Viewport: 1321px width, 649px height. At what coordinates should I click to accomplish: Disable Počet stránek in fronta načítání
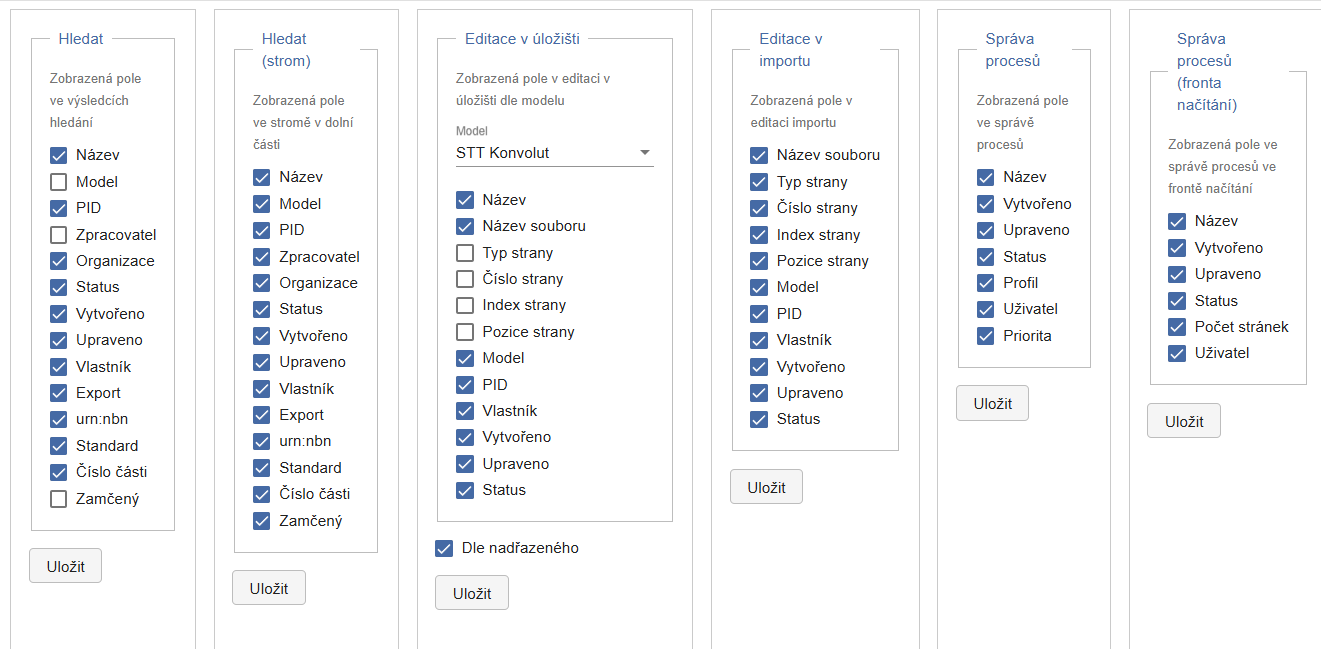pyautogui.click(x=1177, y=327)
